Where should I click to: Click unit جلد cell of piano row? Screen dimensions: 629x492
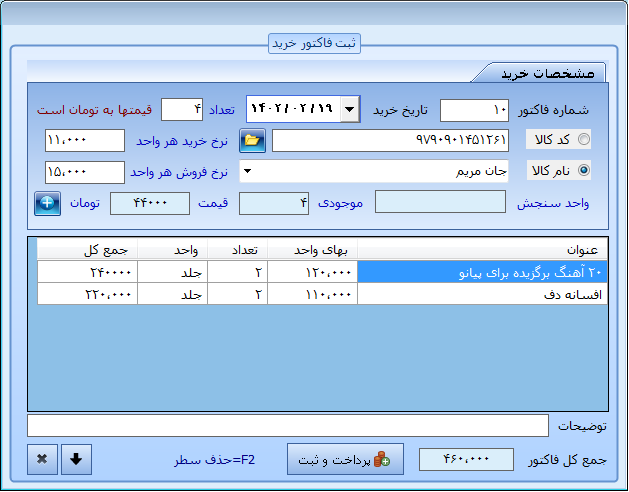click(172, 272)
